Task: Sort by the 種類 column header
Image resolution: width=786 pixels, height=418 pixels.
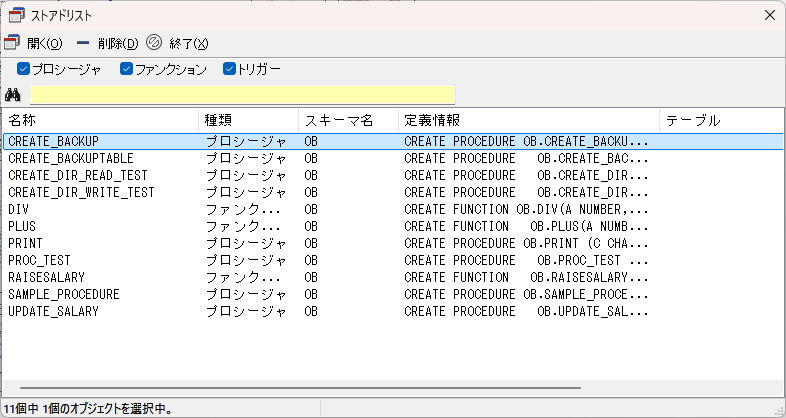Action: click(x=249, y=120)
